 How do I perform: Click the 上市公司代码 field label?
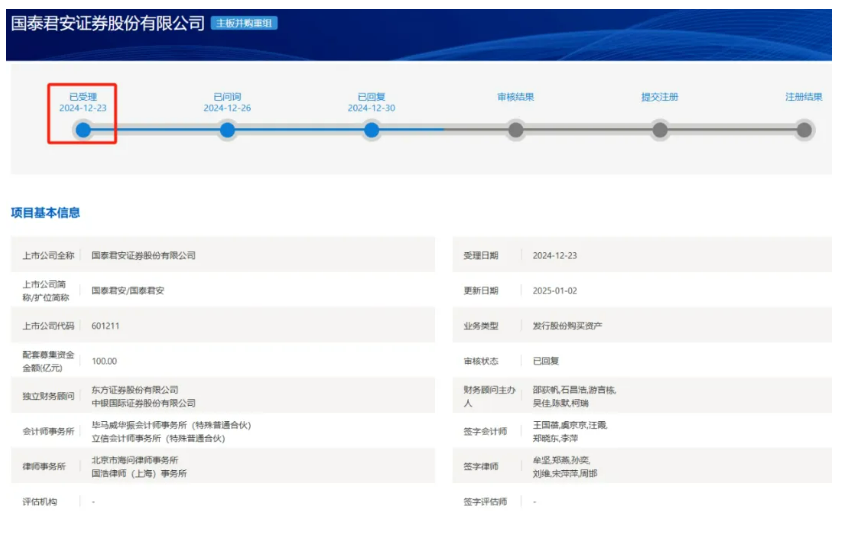(48, 326)
